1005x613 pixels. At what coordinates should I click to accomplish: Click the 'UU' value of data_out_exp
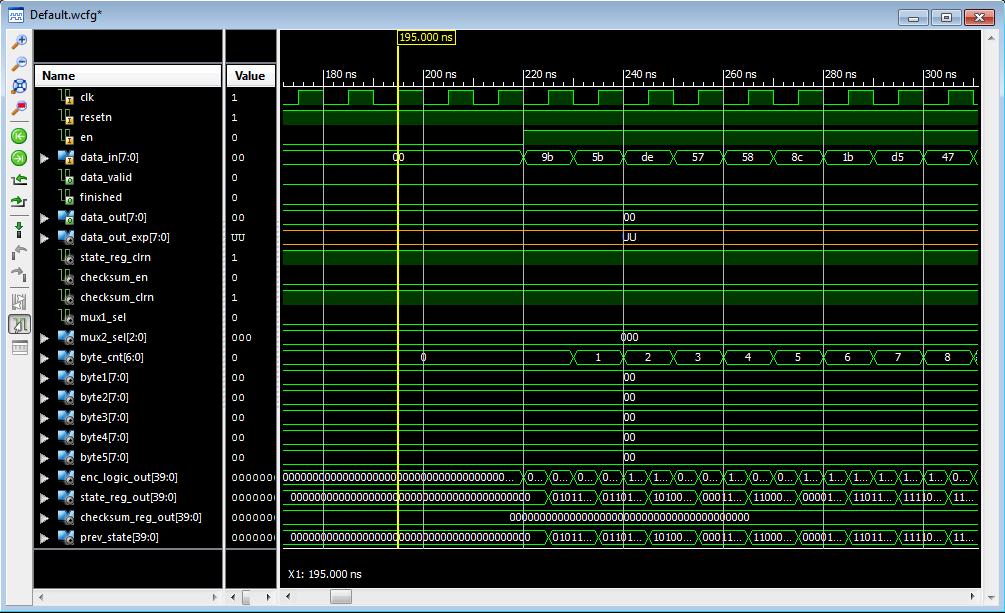click(x=630, y=238)
